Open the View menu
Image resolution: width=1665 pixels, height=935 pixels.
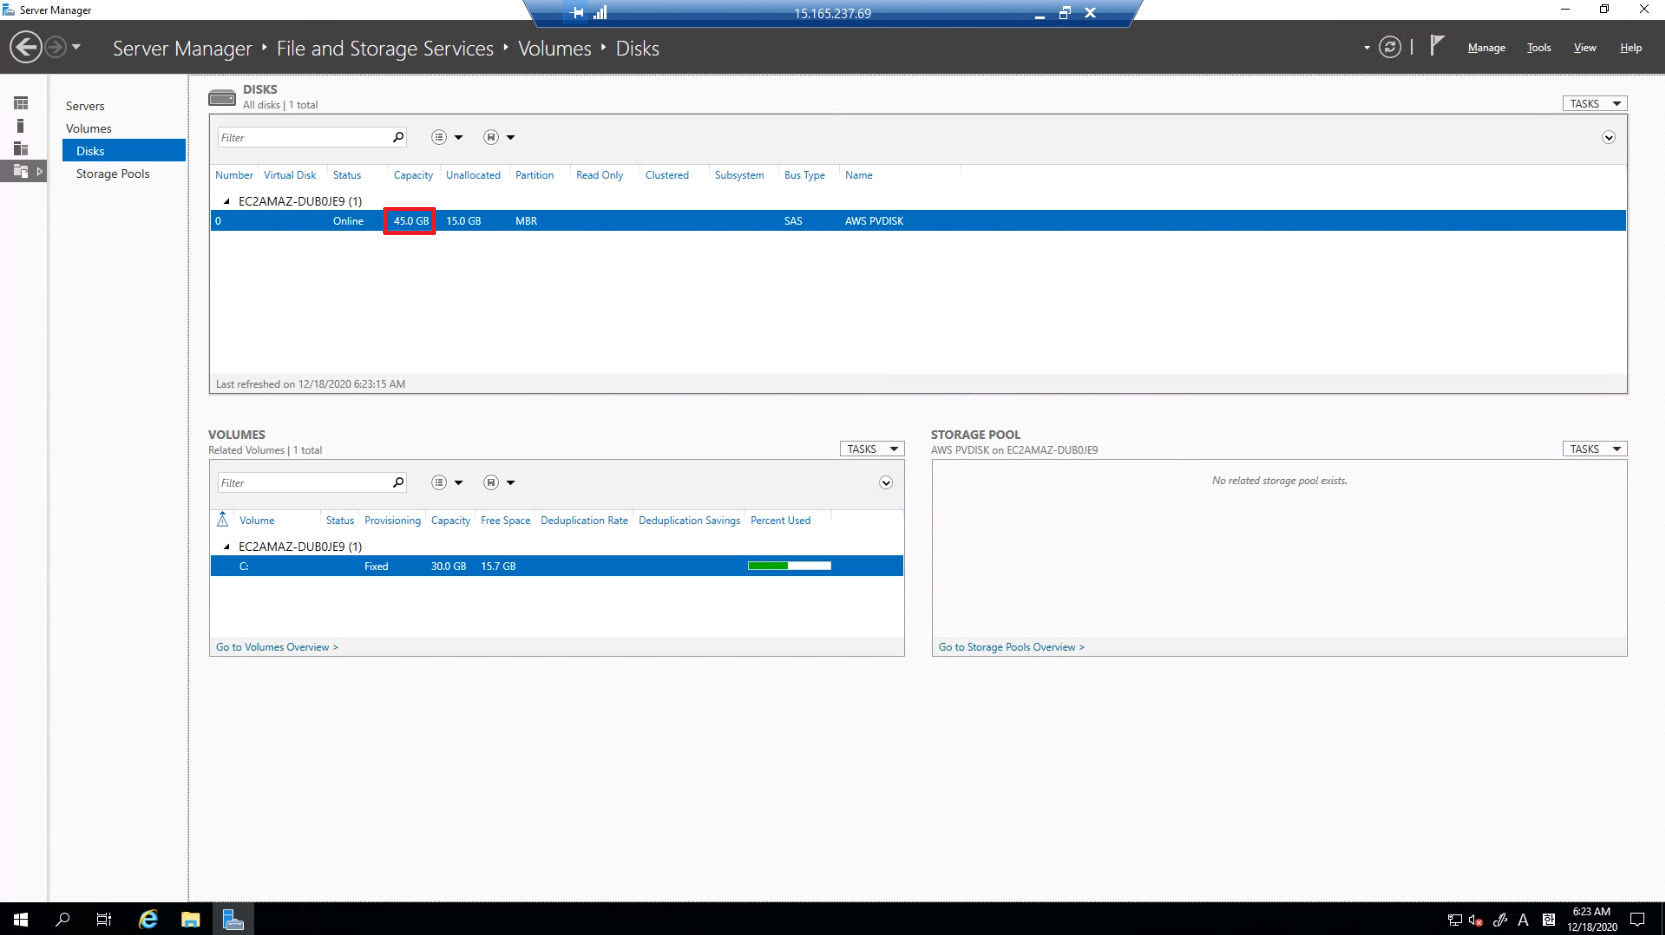(x=1585, y=47)
